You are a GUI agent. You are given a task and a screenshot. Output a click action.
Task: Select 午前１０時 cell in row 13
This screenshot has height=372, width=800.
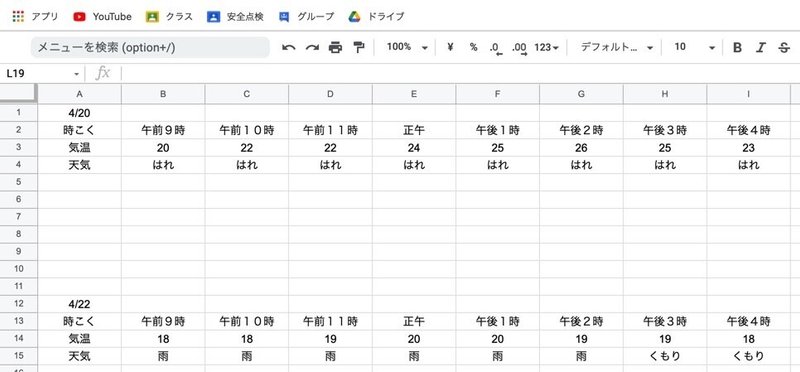pyautogui.click(x=247, y=321)
